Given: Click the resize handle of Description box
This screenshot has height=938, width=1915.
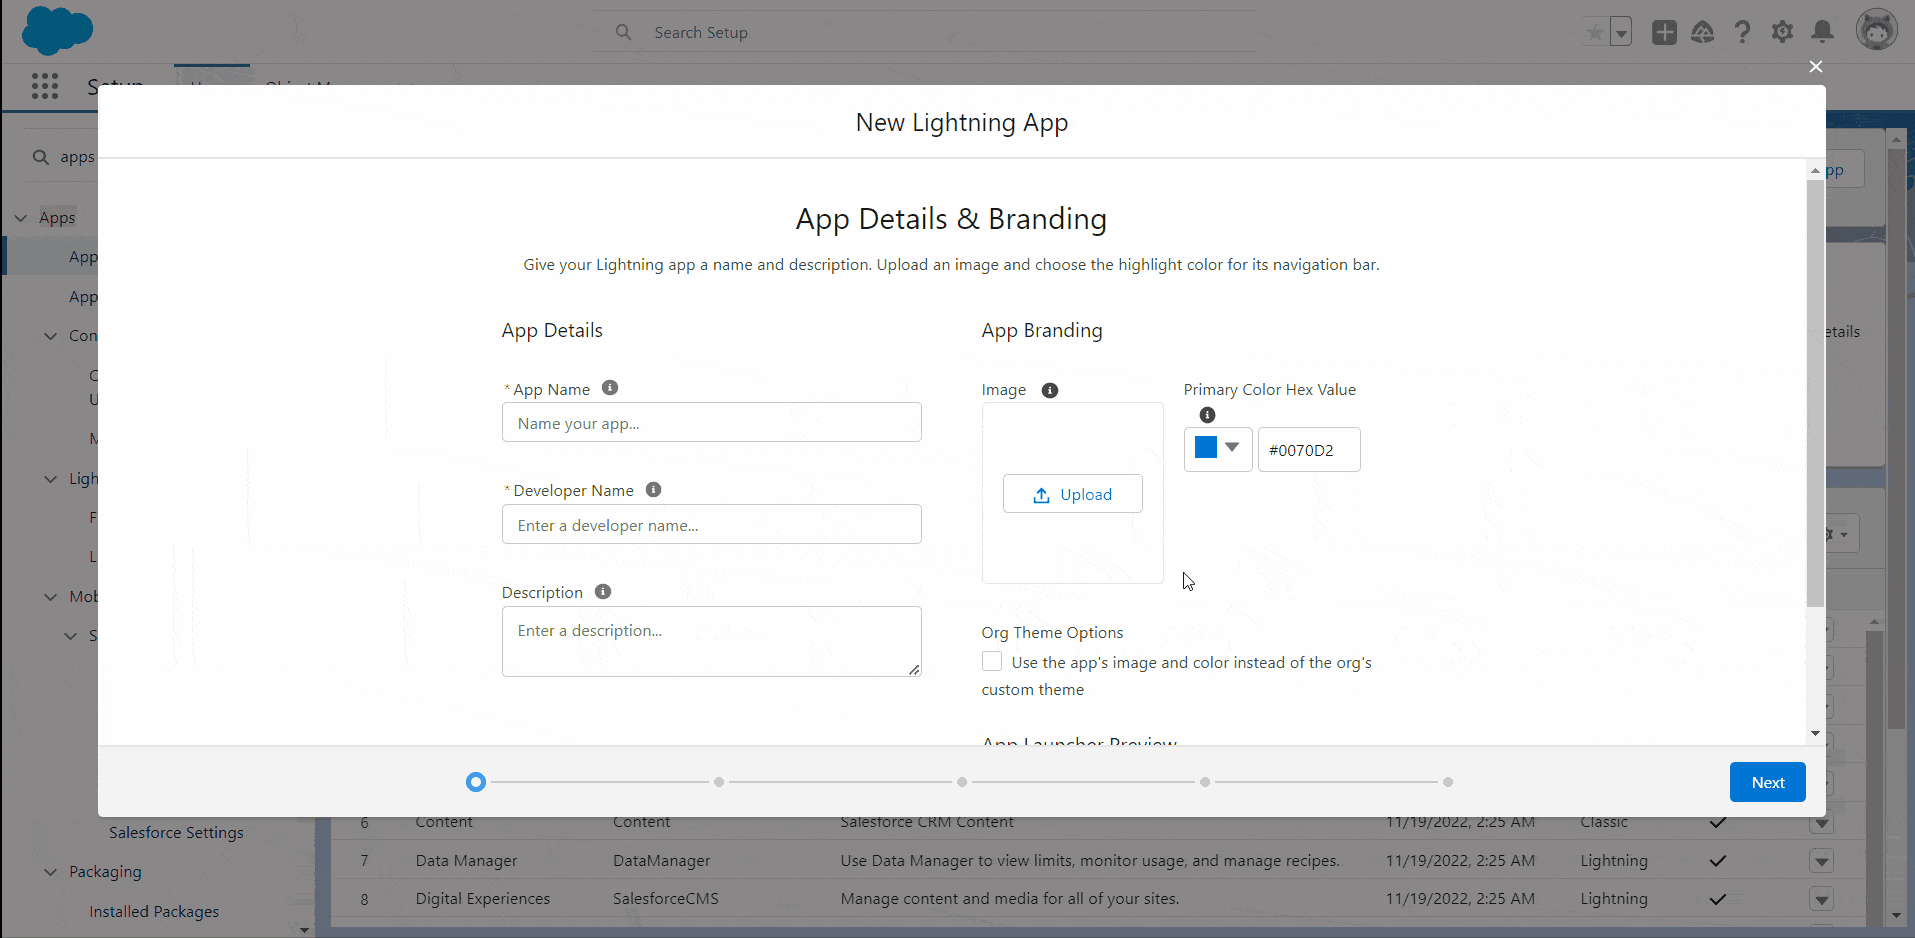Looking at the screenshot, I should (914, 669).
